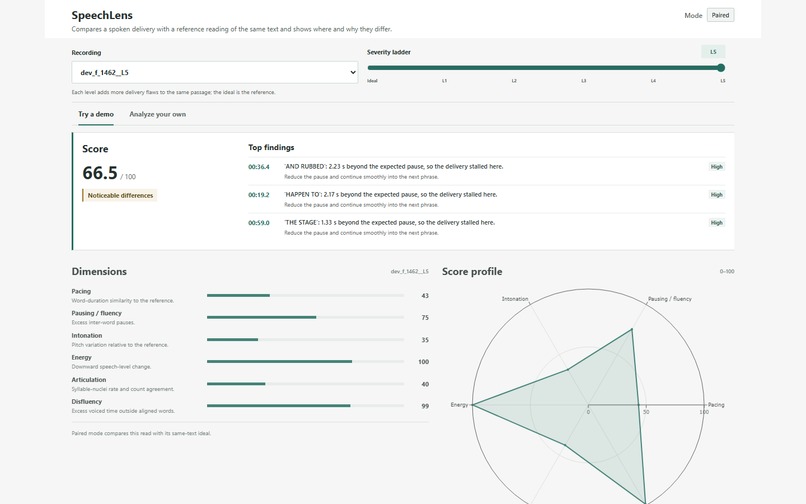Click the 'AND RUBBED' finding text
This screenshot has width=806, height=504.
pyautogui.click(x=394, y=167)
